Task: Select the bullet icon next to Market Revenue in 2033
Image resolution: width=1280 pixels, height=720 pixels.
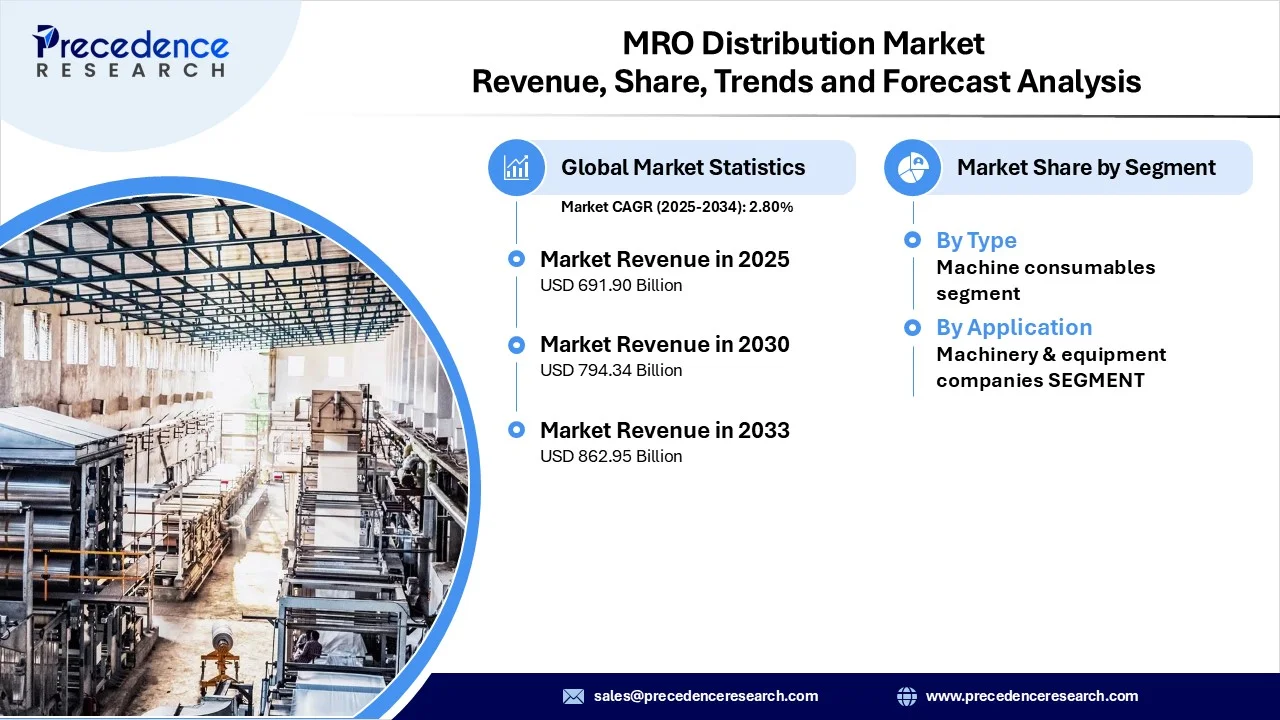Action: 516,429
